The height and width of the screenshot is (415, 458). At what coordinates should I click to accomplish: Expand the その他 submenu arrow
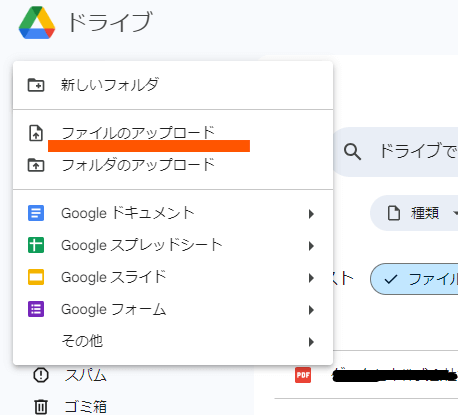click(311, 342)
